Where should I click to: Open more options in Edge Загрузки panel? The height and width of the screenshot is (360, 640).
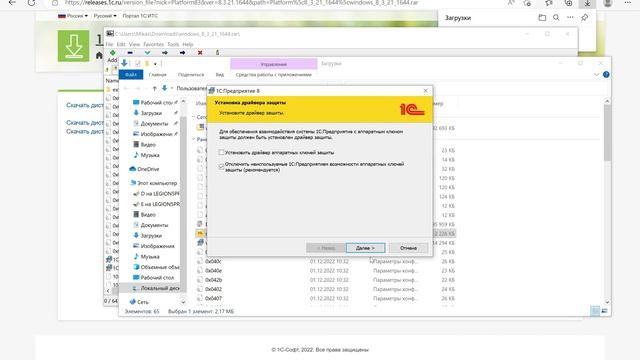pos(570,18)
